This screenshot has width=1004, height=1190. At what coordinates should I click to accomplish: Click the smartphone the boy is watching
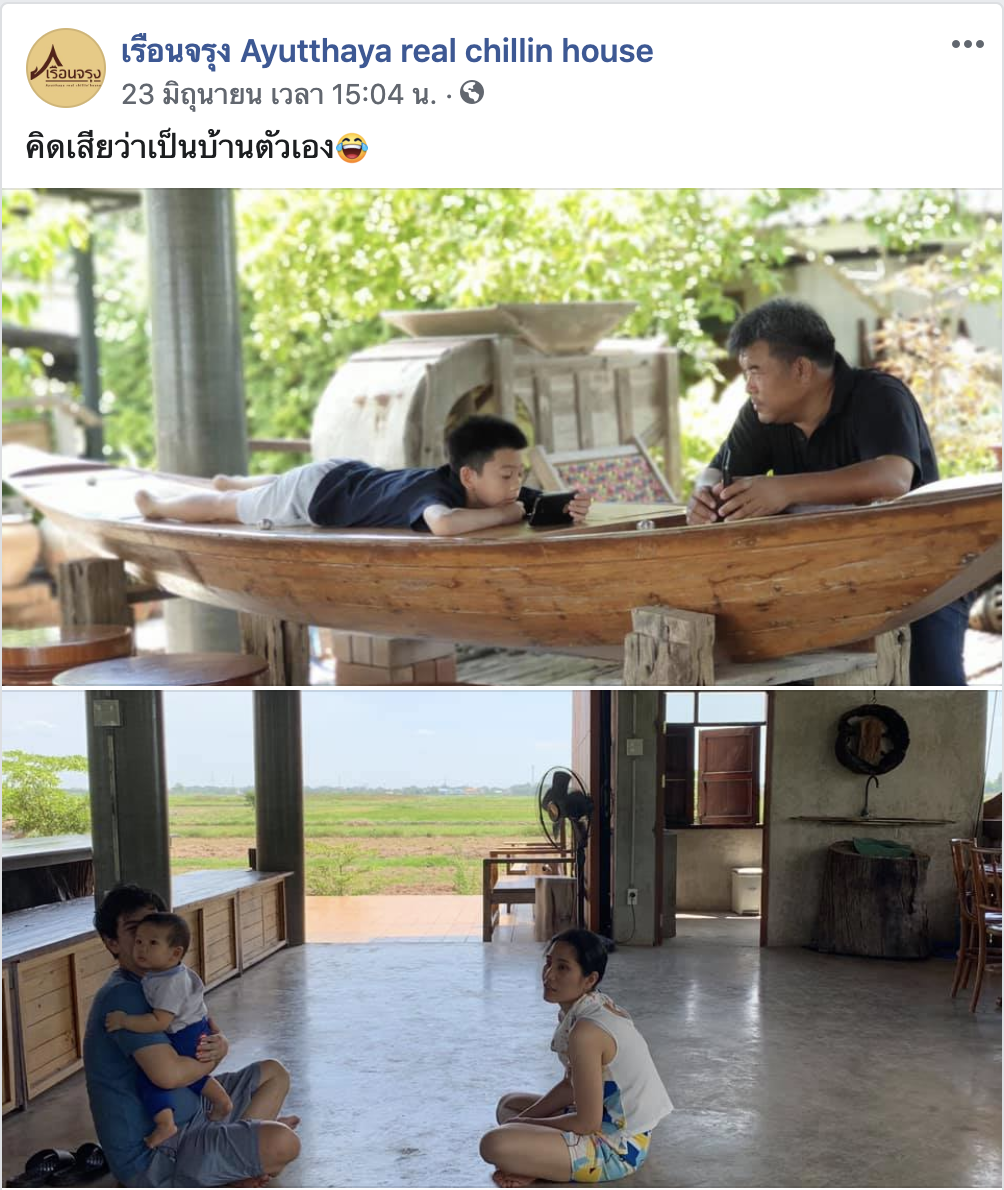coord(552,508)
